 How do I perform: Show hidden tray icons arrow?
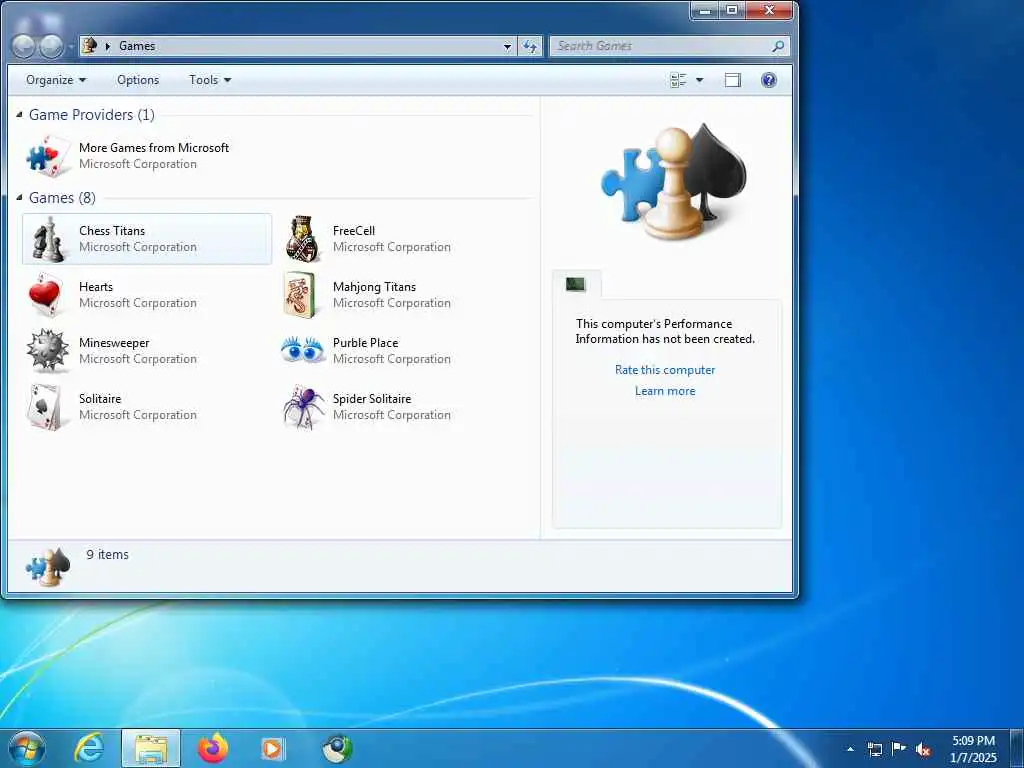(x=850, y=750)
